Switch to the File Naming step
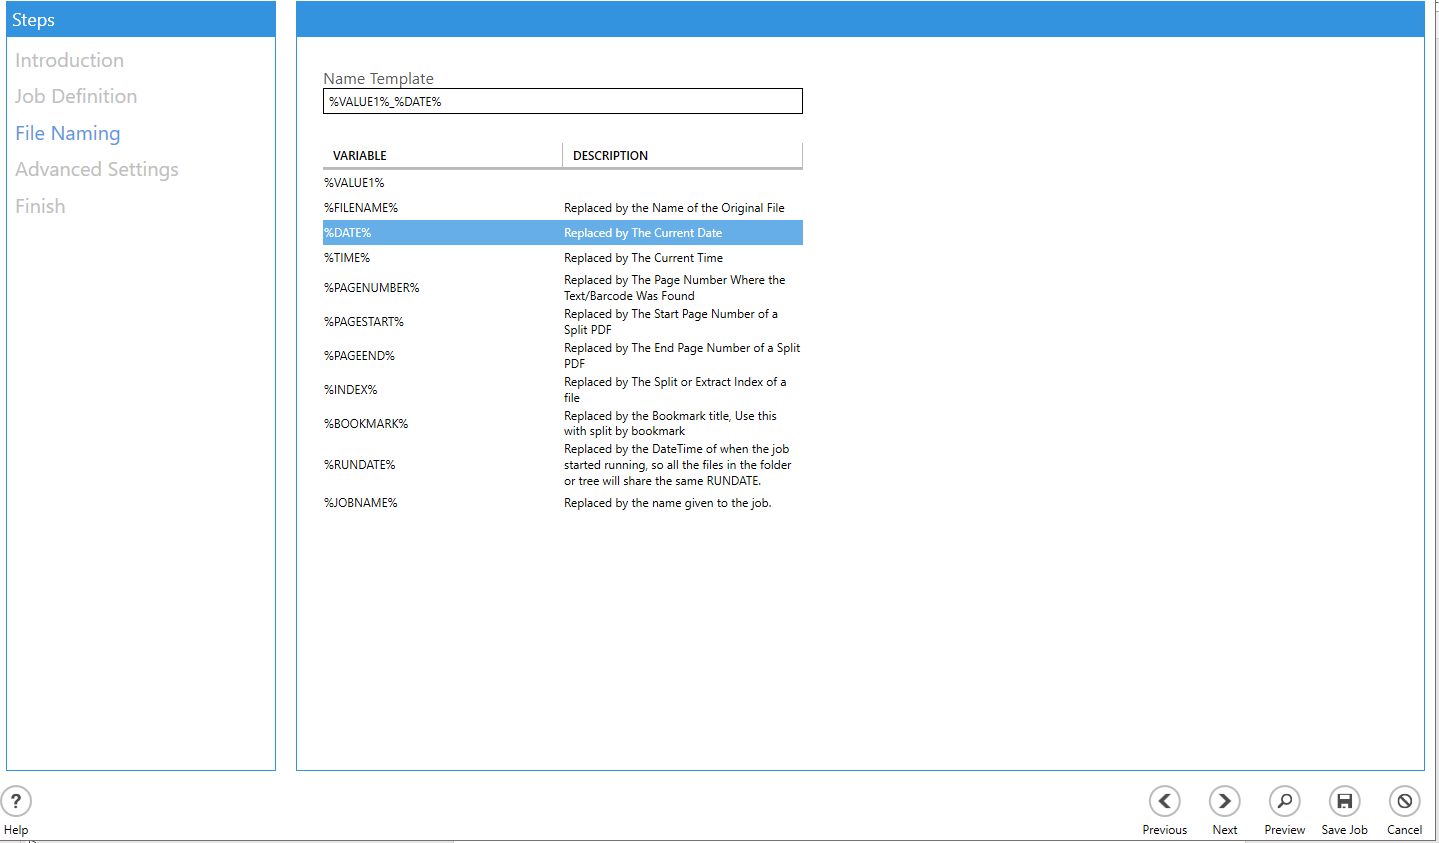This screenshot has height=843, width=1439. (x=67, y=133)
